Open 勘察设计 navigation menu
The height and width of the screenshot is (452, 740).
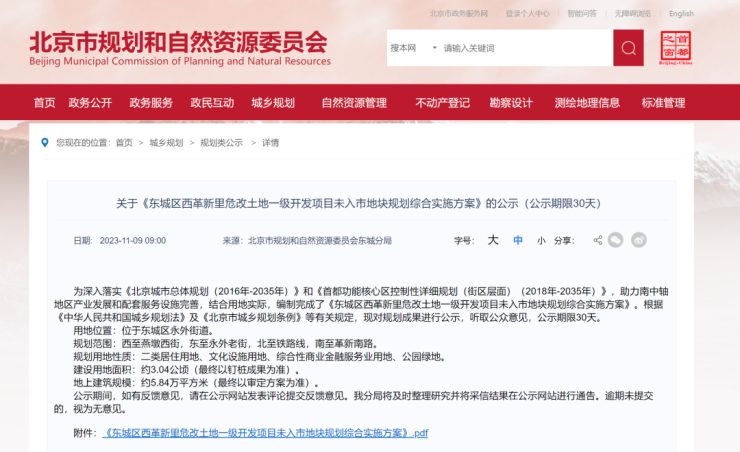(x=511, y=103)
